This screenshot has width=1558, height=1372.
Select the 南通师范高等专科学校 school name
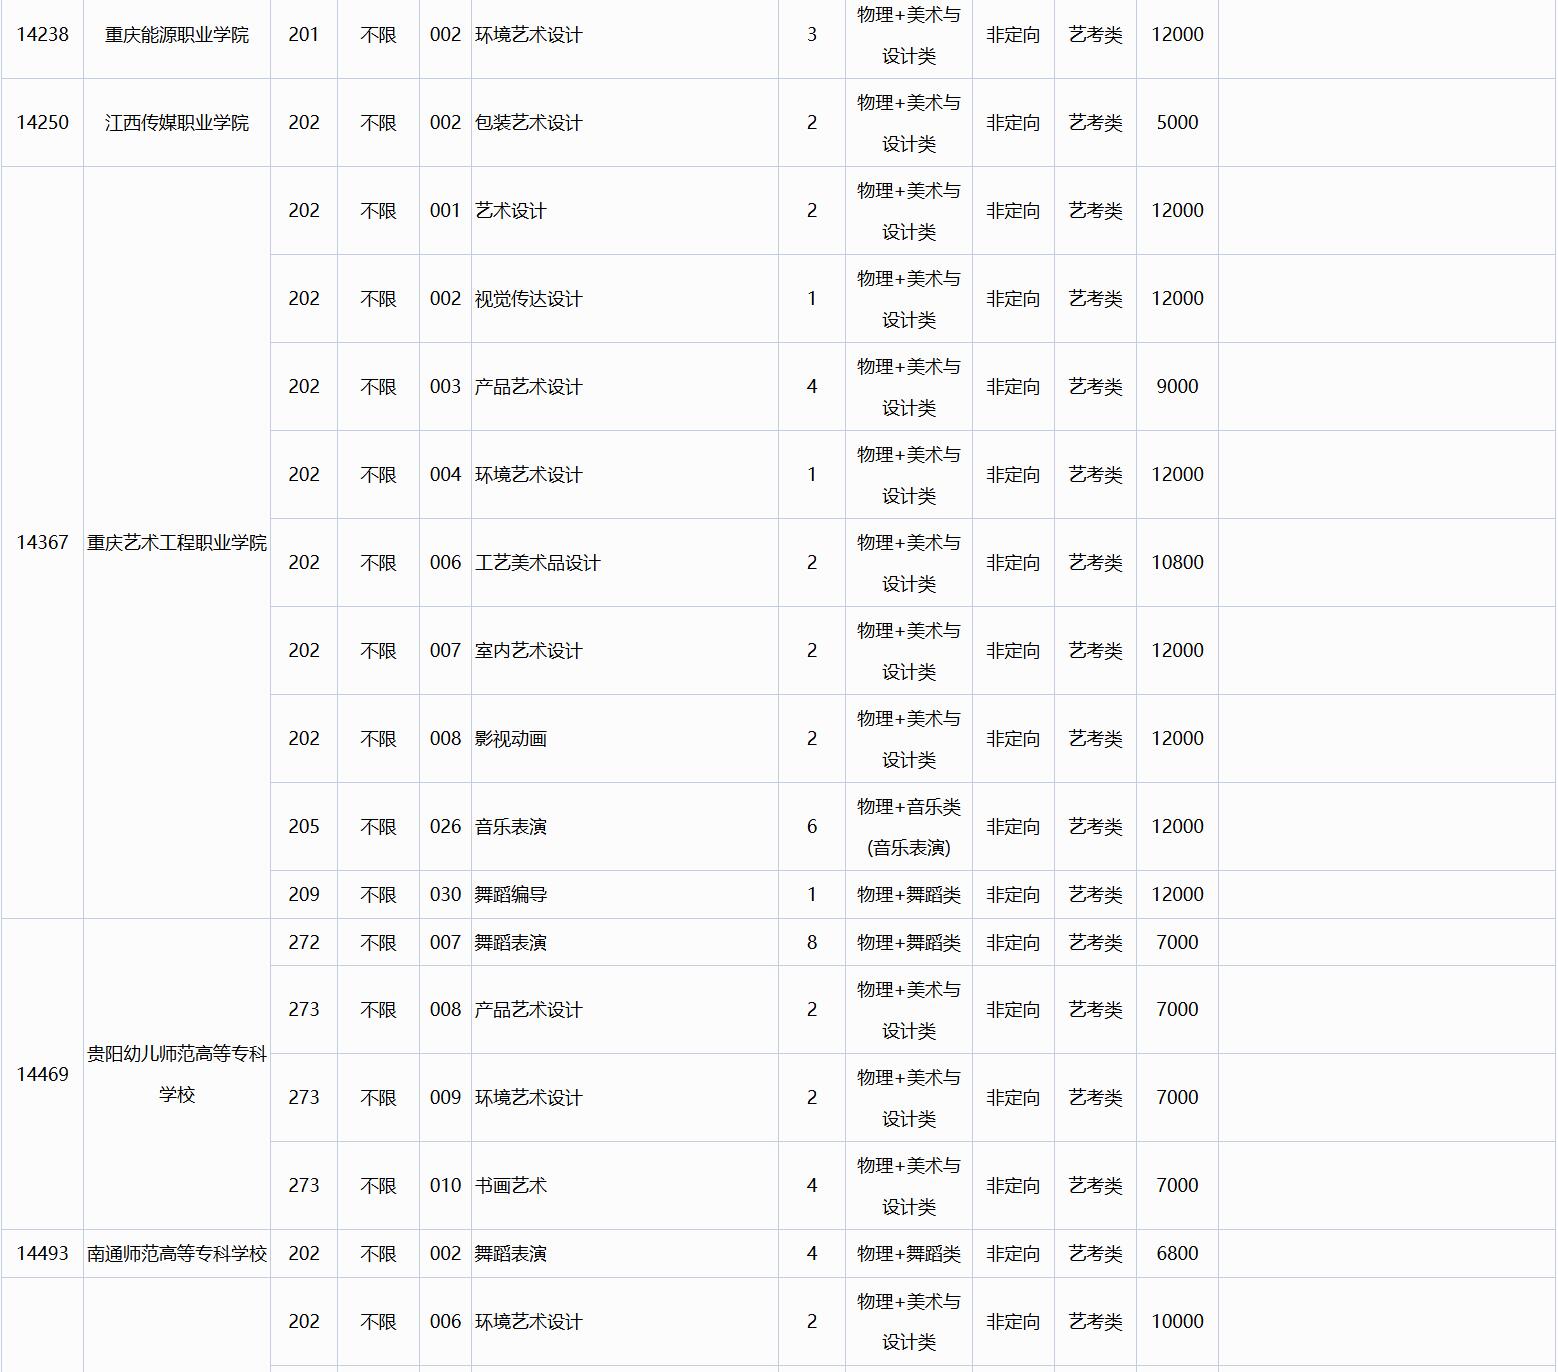(176, 1254)
